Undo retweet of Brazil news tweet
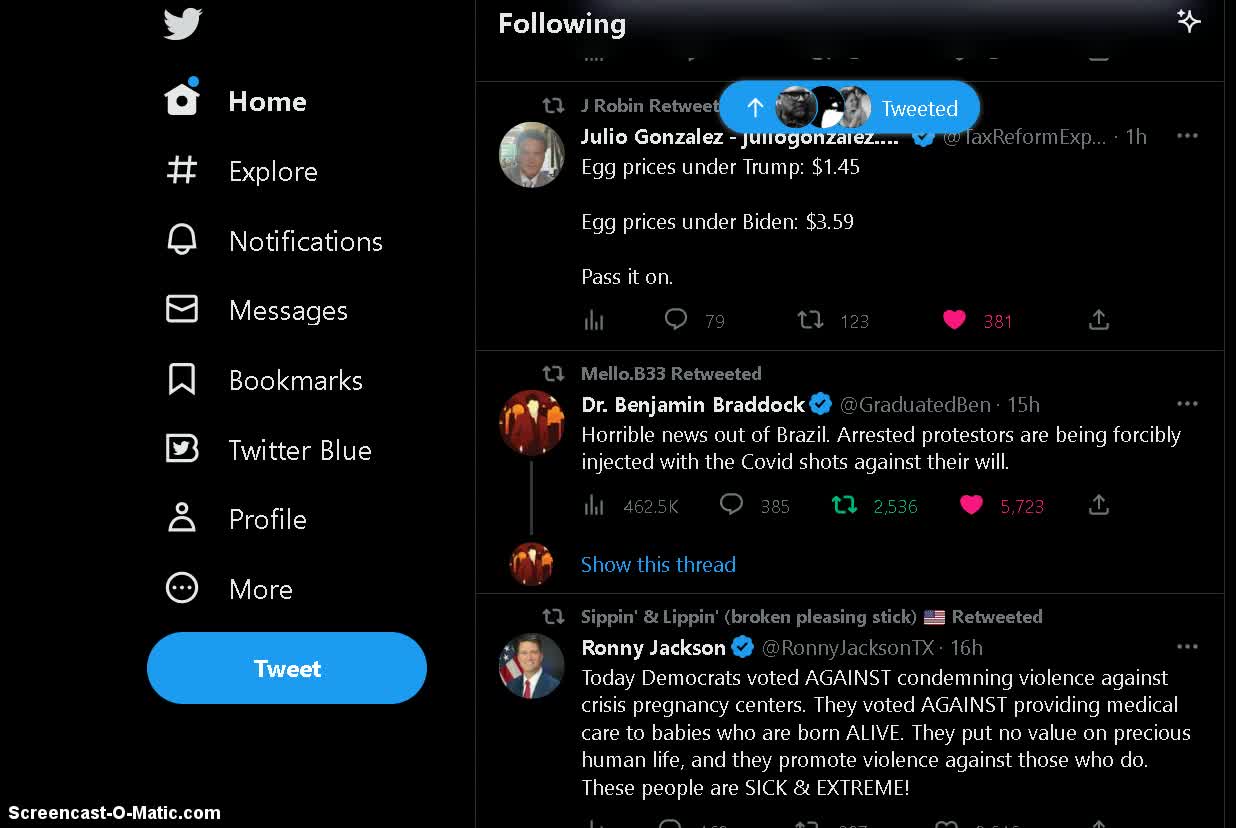This screenshot has height=828, width=1236. (845, 505)
